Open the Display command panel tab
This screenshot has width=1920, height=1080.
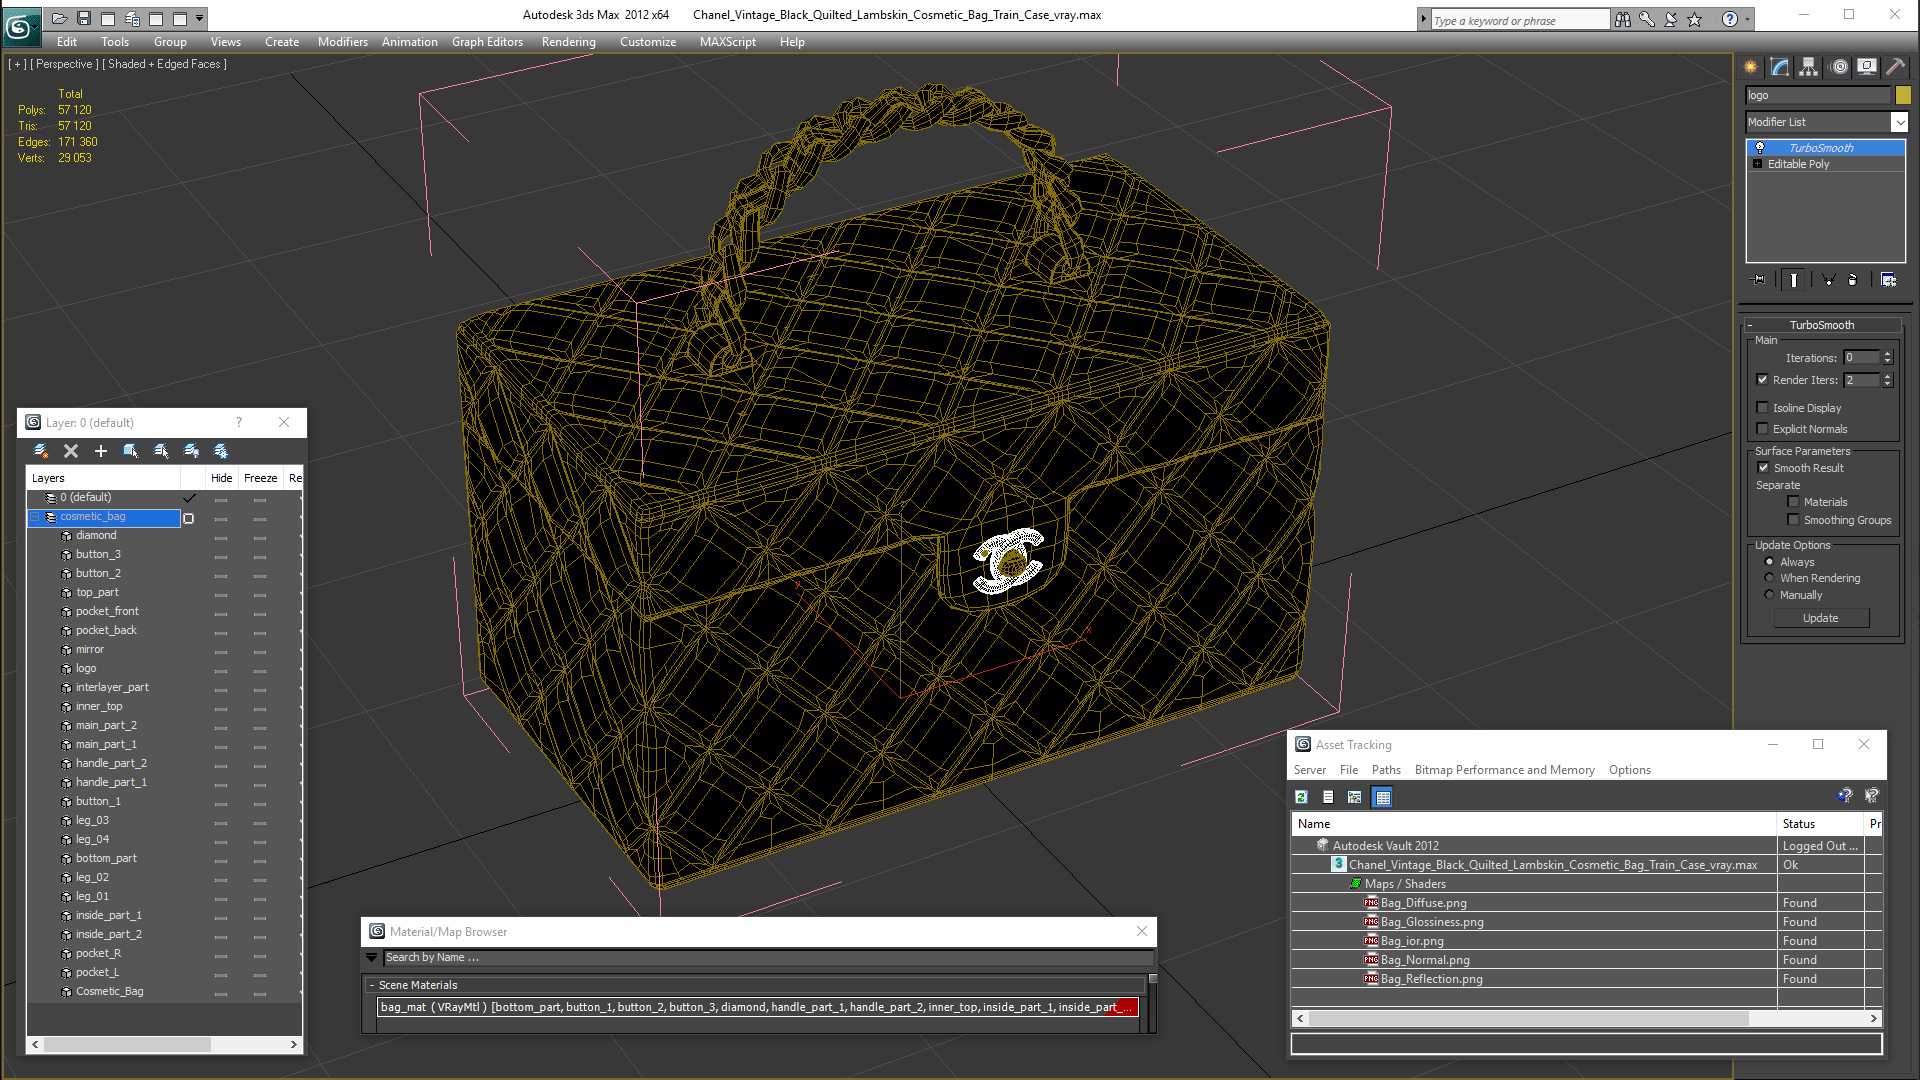tap(1867, 67)
